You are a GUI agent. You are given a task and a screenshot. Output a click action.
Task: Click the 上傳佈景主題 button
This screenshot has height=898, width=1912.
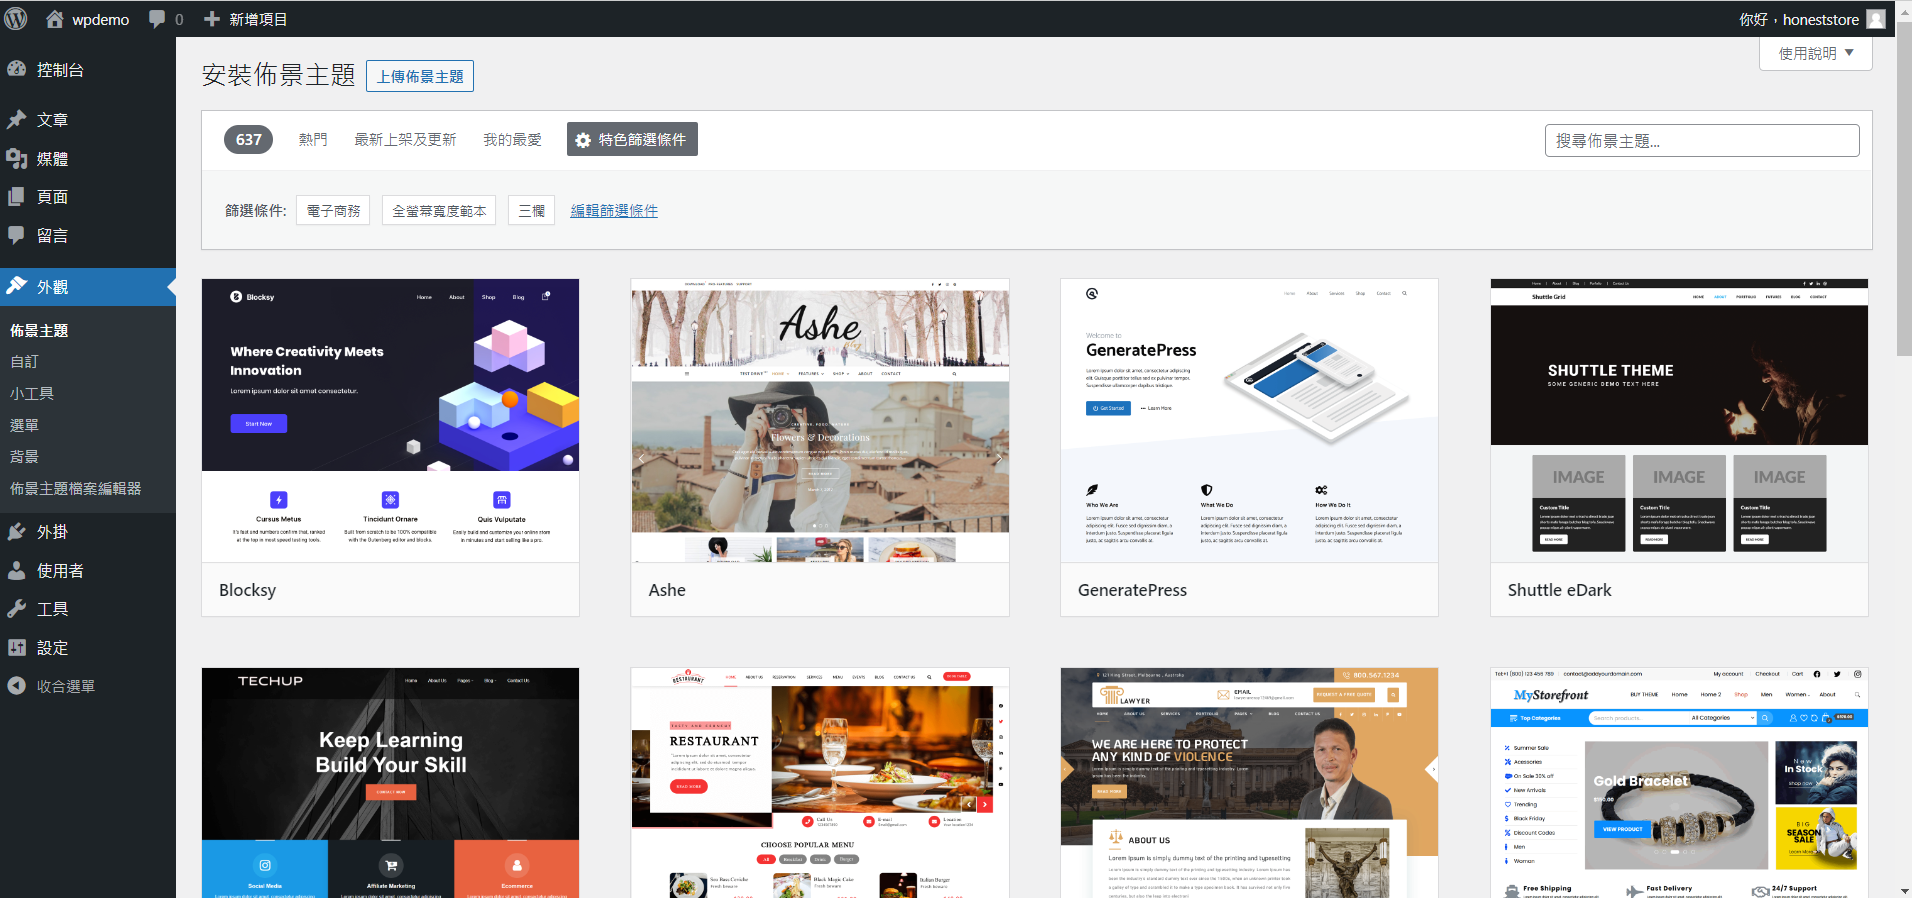tap(420, 77)
